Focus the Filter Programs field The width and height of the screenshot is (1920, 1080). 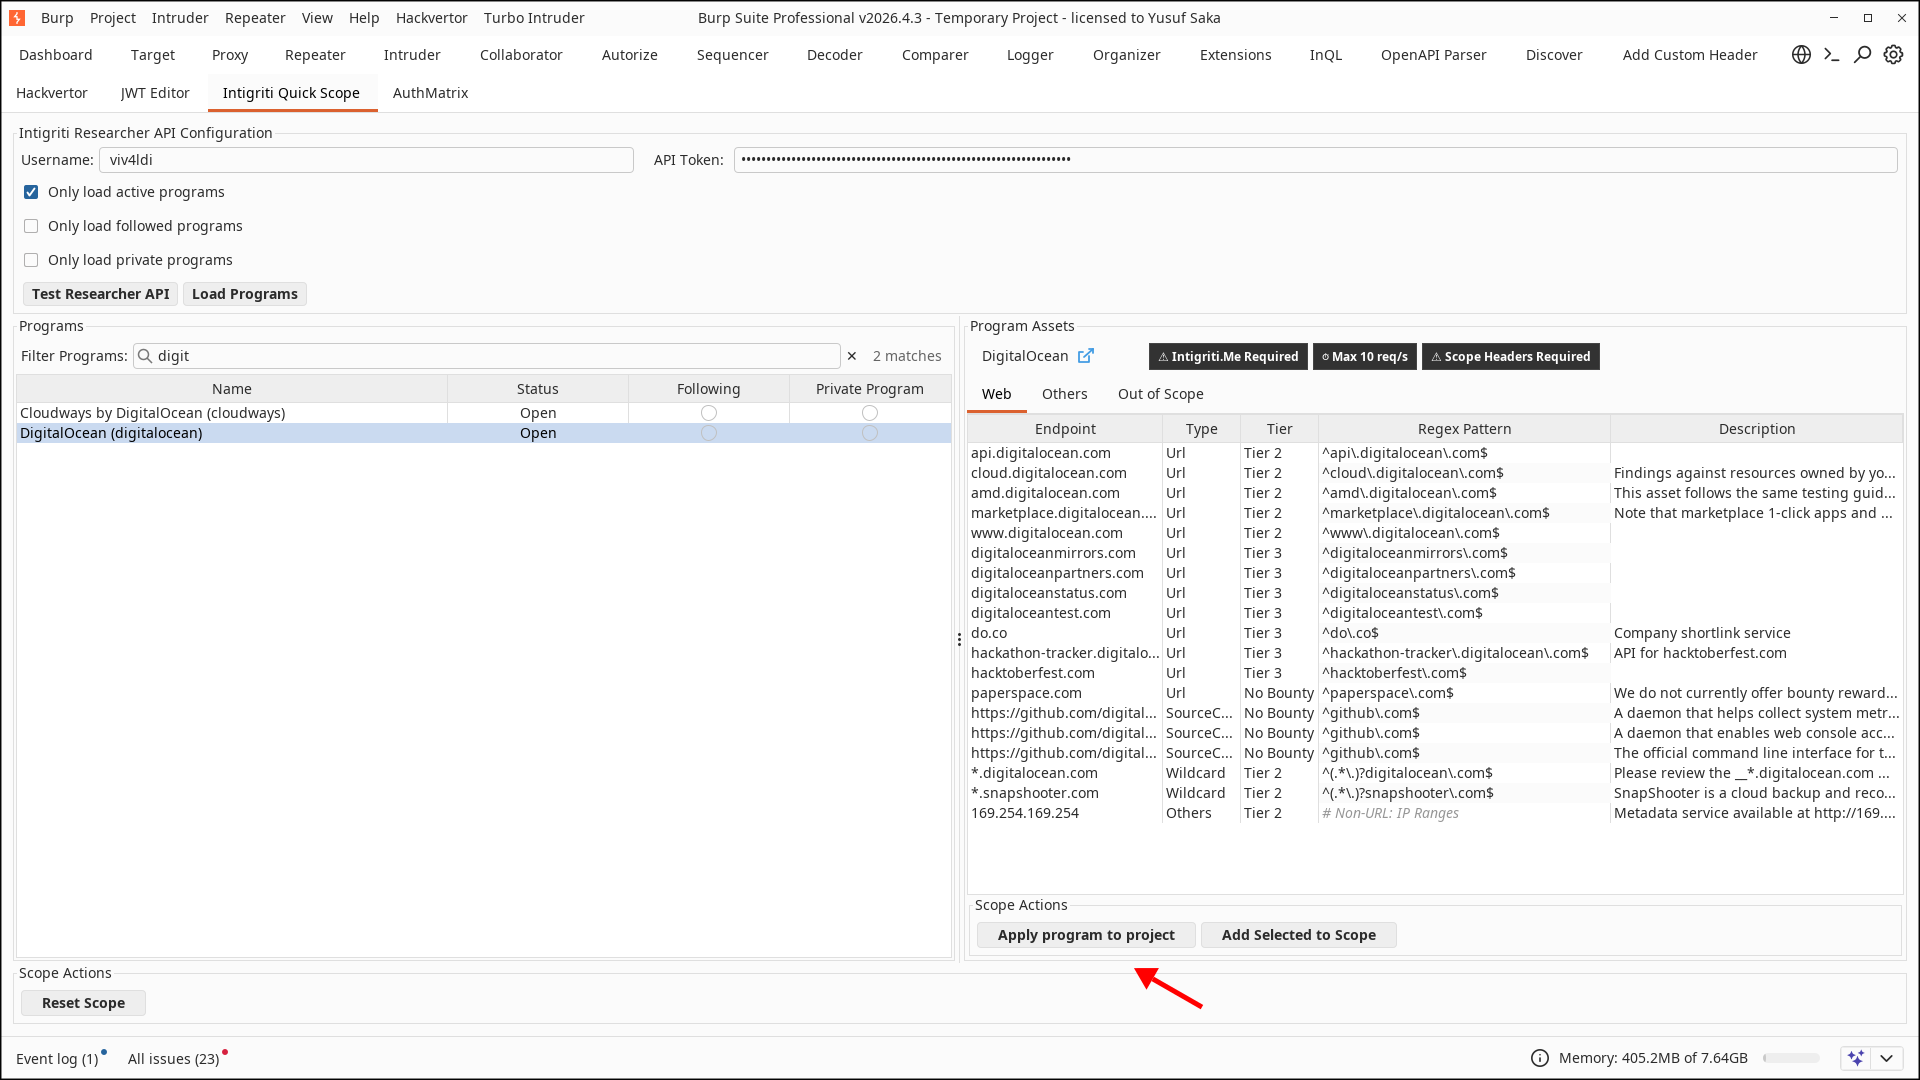click(487, 356)
